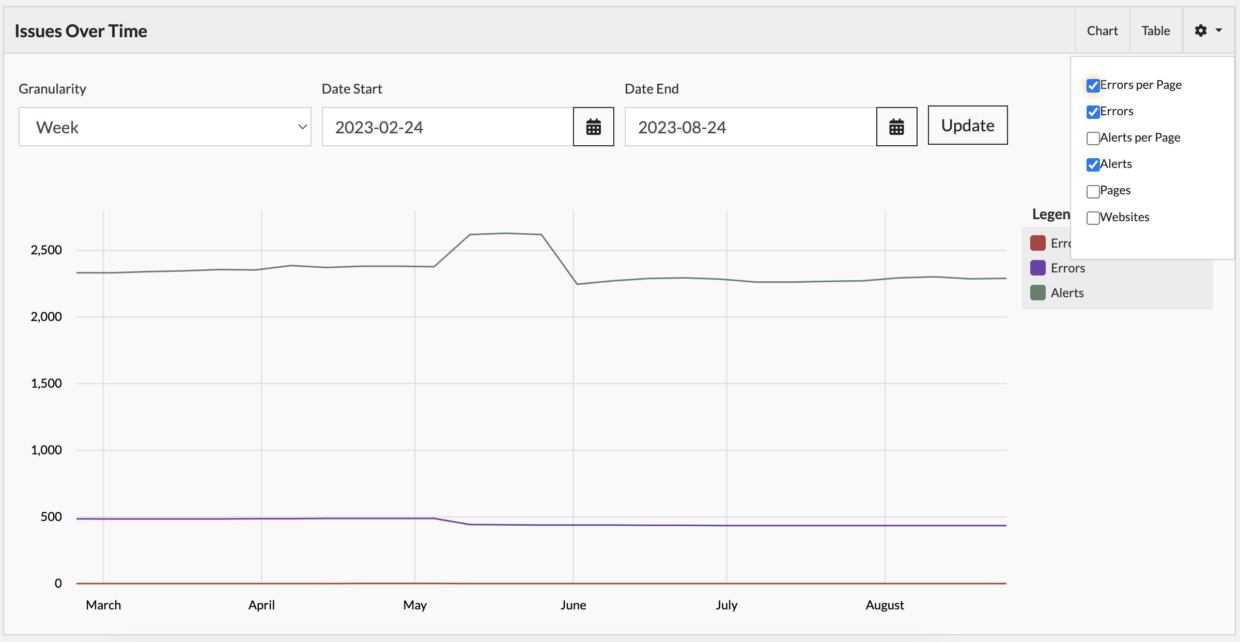Screen dimensions: 1240x642
Task: Toggle the Errors series via the legend
Action: point(1069,267)
